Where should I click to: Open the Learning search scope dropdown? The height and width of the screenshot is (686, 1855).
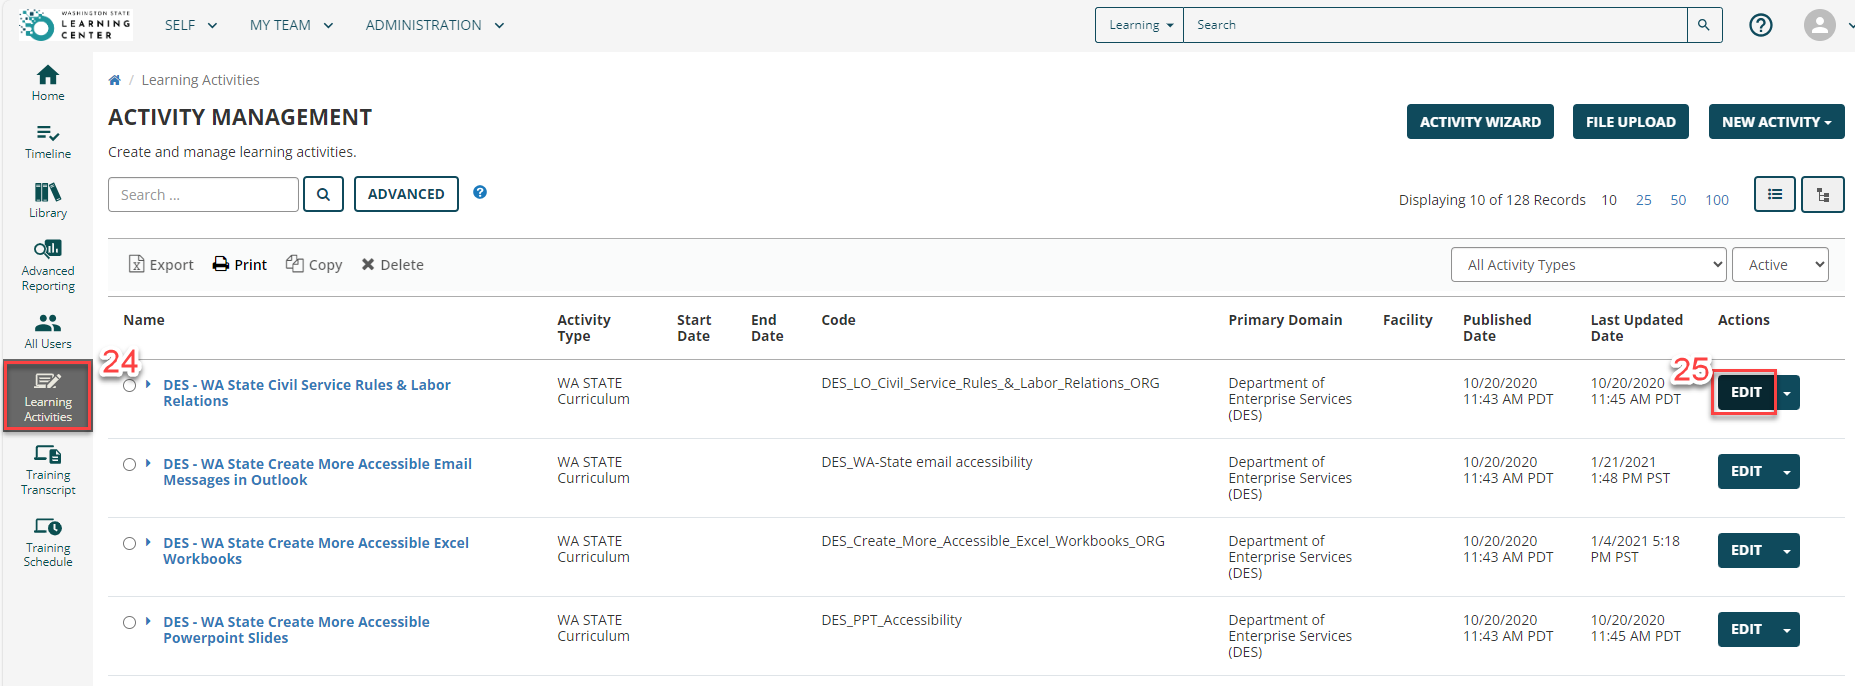point(1140,25)
